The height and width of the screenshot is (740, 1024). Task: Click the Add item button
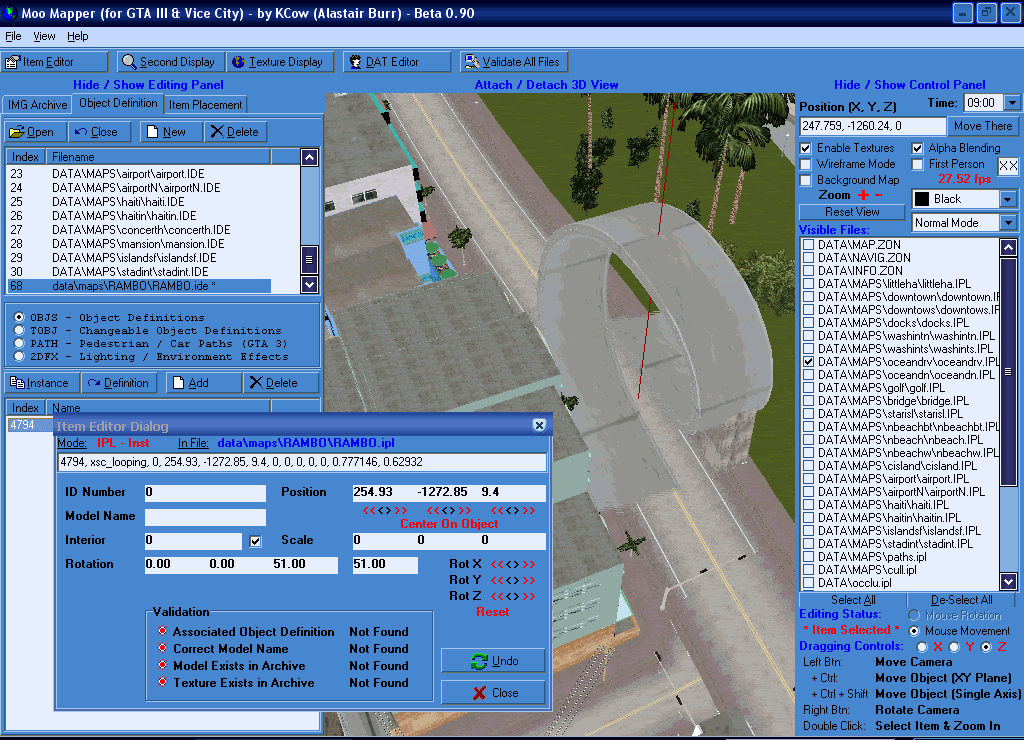[204, 383]
